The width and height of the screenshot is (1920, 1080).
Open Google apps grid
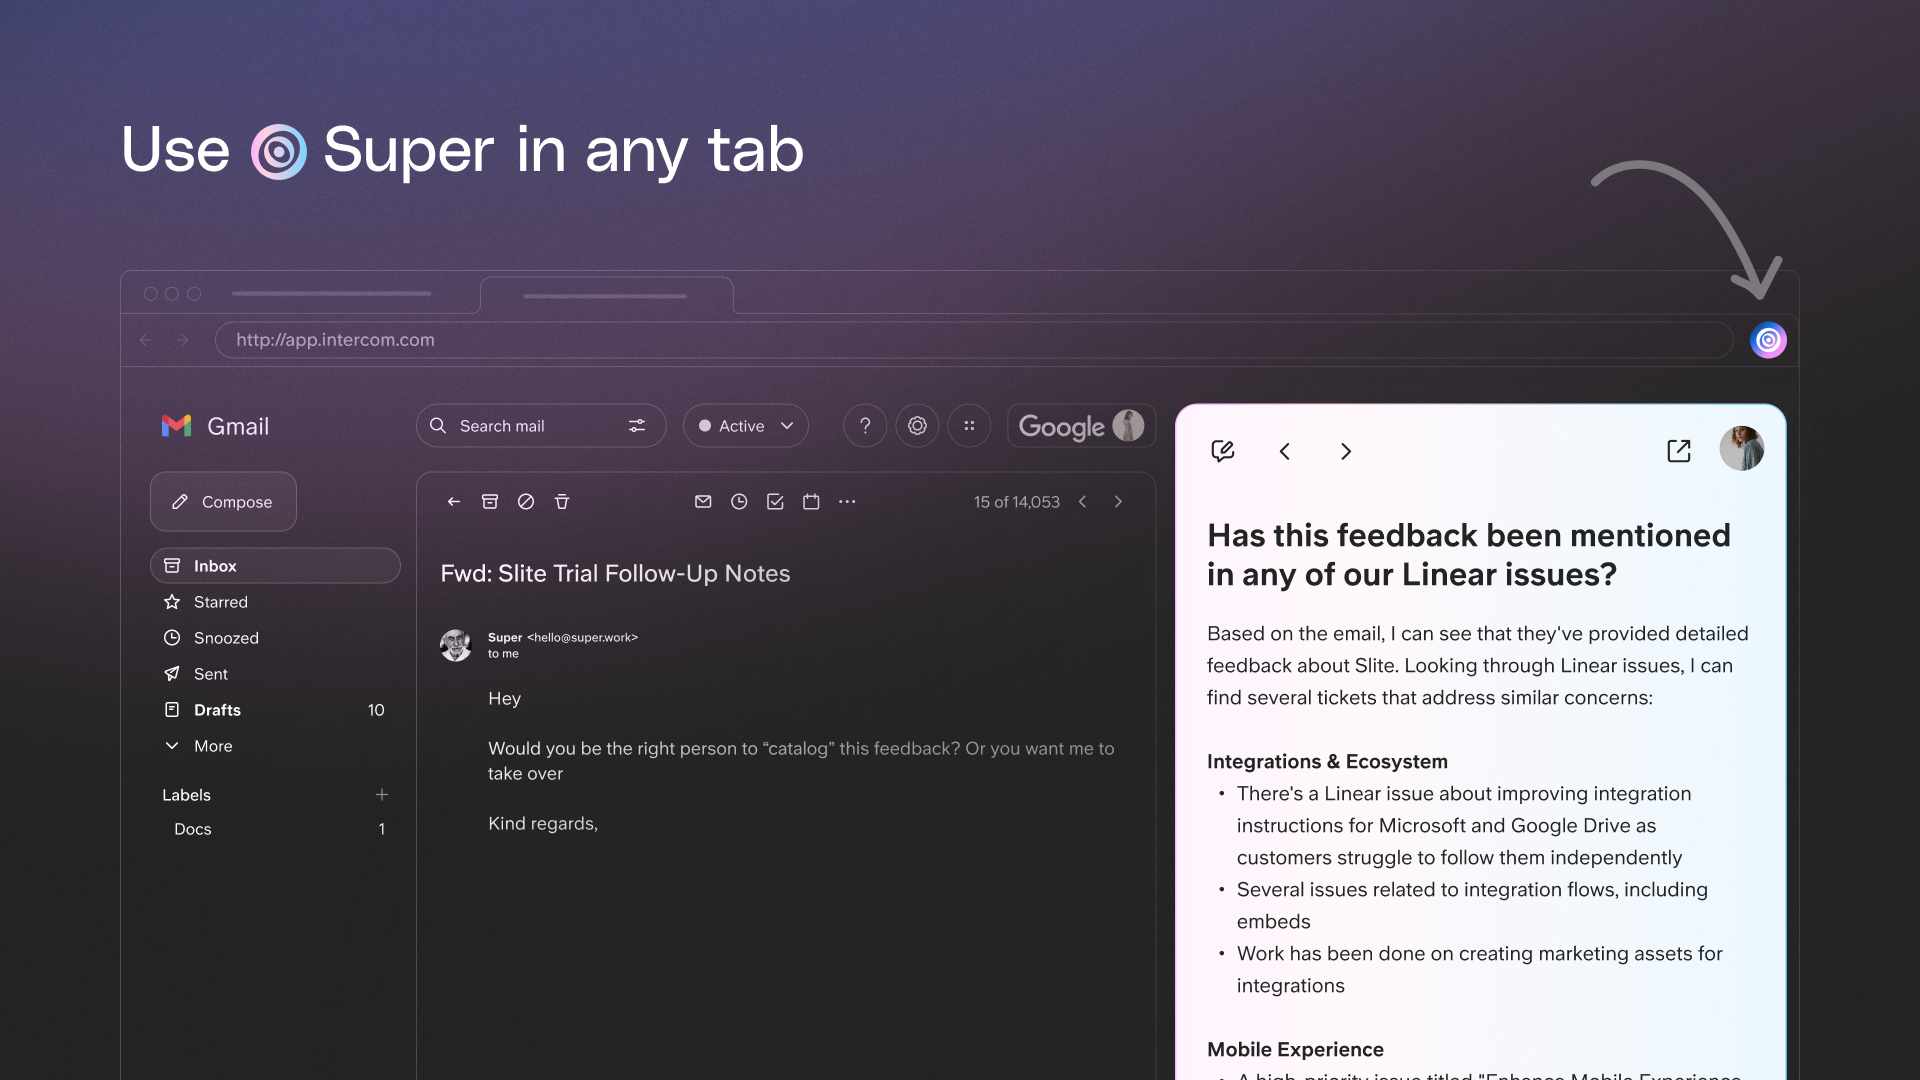point(969,426)
